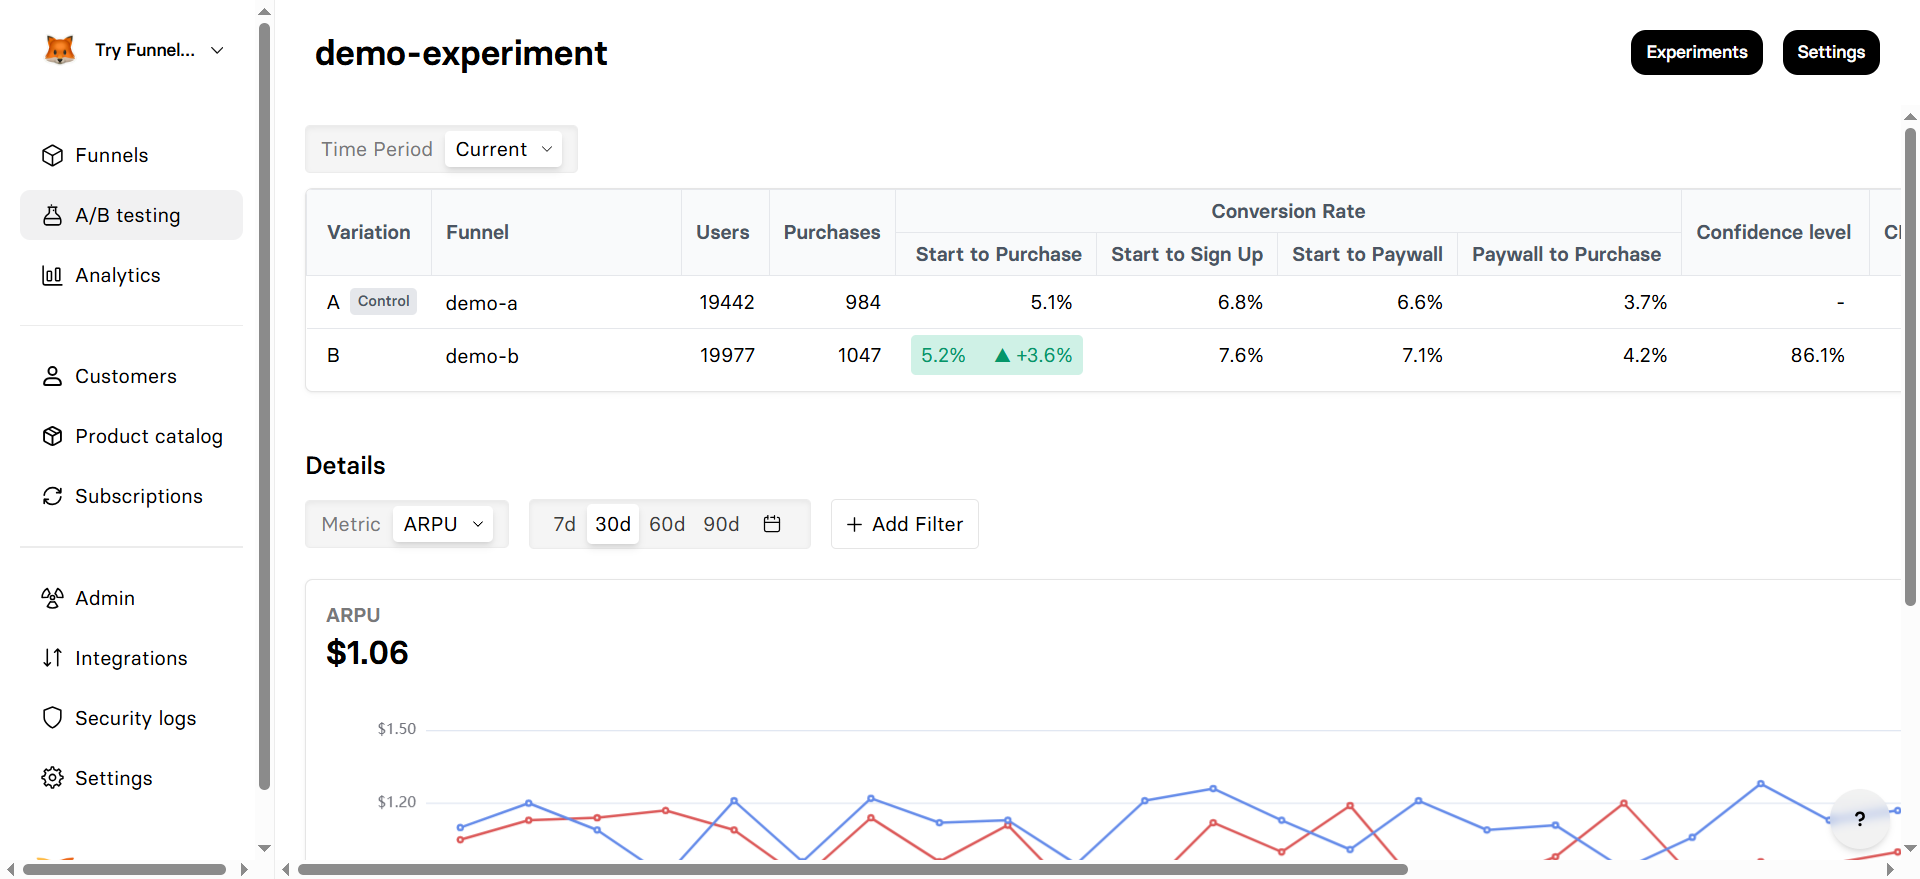This screenshot has width=1920, height=879.
Task: Click the demo-experiment page title
Action: [x=461, y=53]
